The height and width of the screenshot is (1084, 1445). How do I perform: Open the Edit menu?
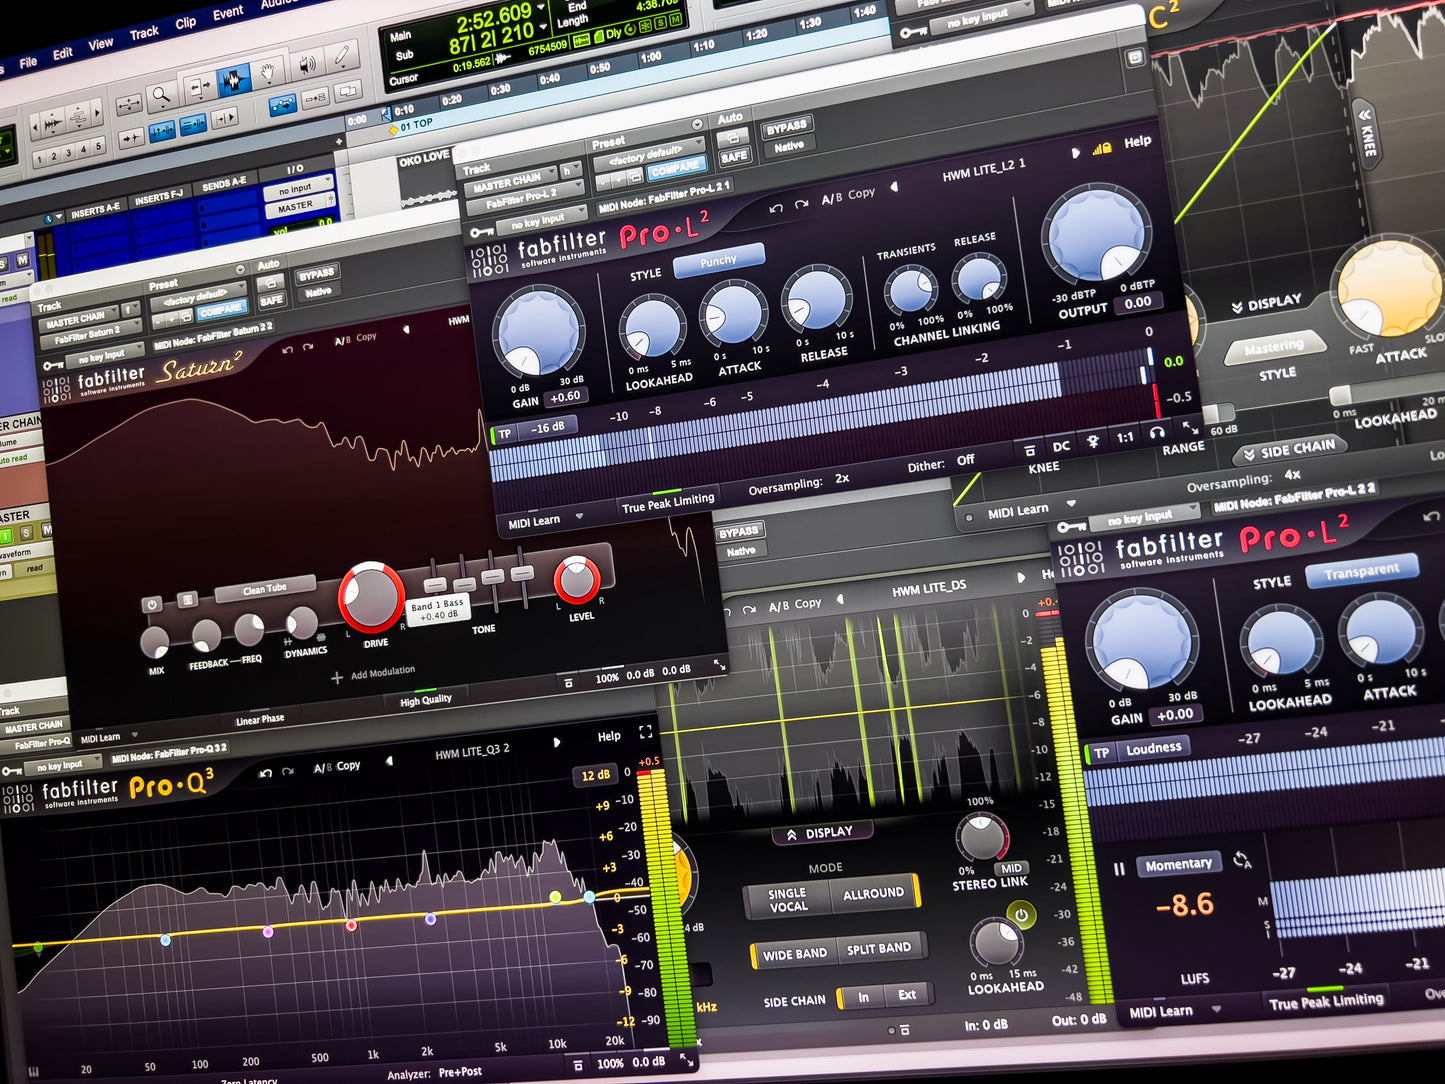[63, 53]
